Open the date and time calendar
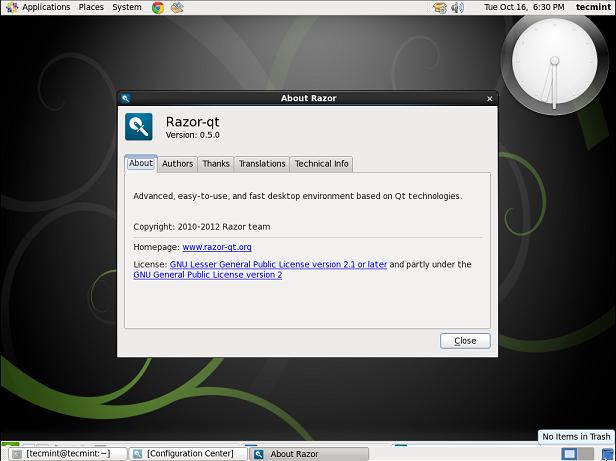The height and width of the screenshot is (461, 616). 524,7
